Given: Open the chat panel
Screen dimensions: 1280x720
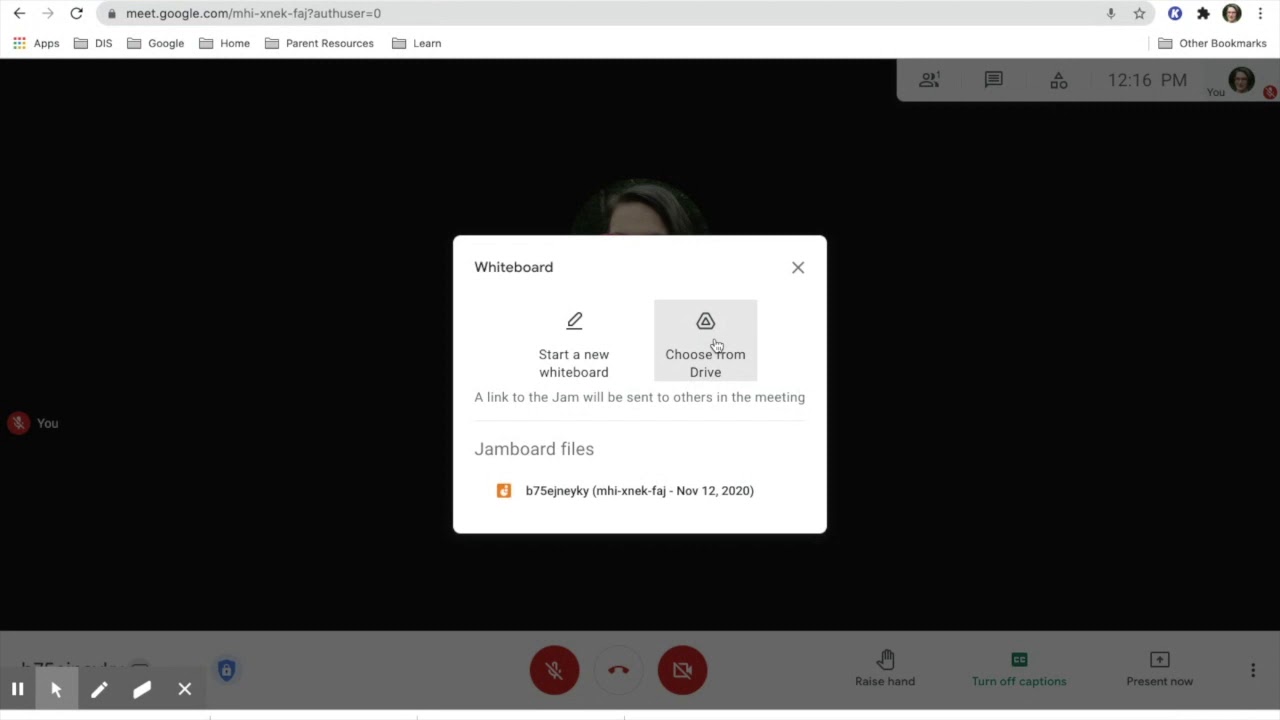Looking at the screenshot, I should point(993,80).
